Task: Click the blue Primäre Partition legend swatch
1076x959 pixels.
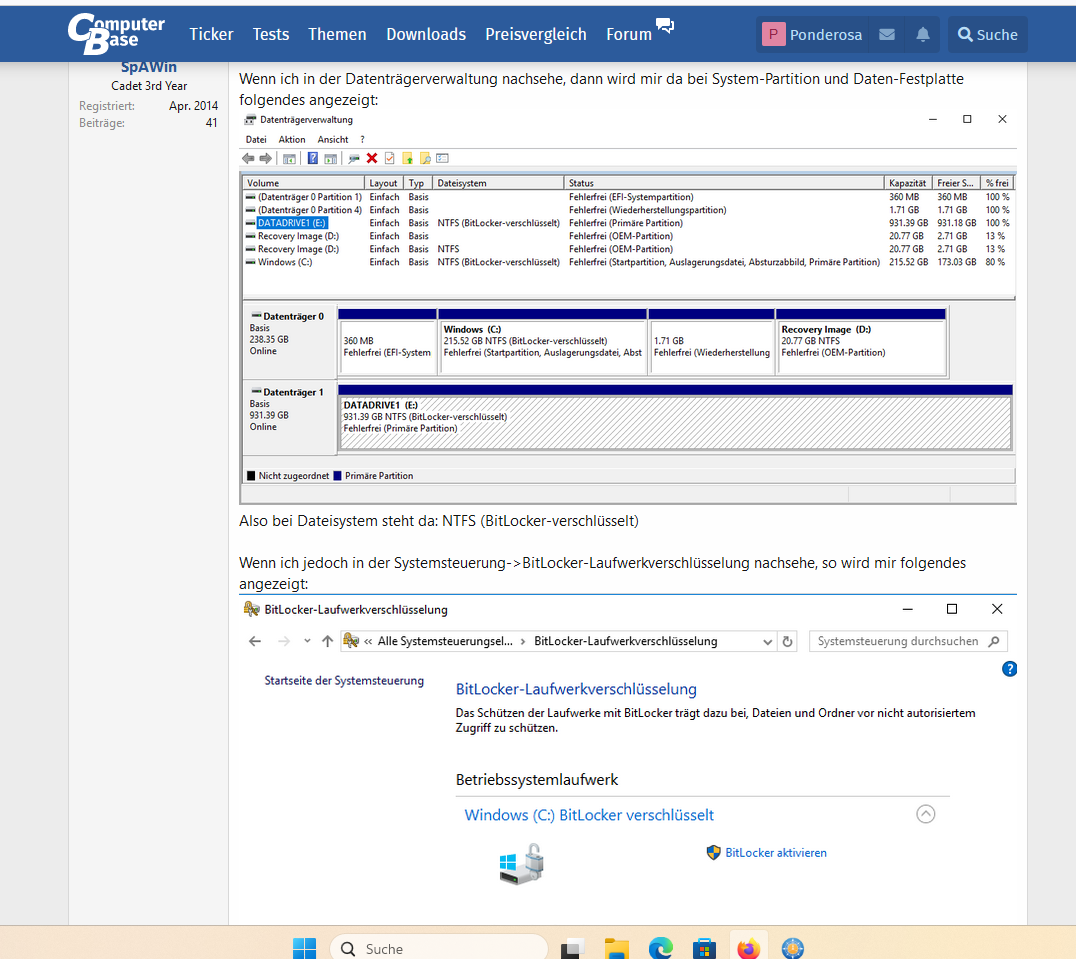Action: click(x=338, y=475)
